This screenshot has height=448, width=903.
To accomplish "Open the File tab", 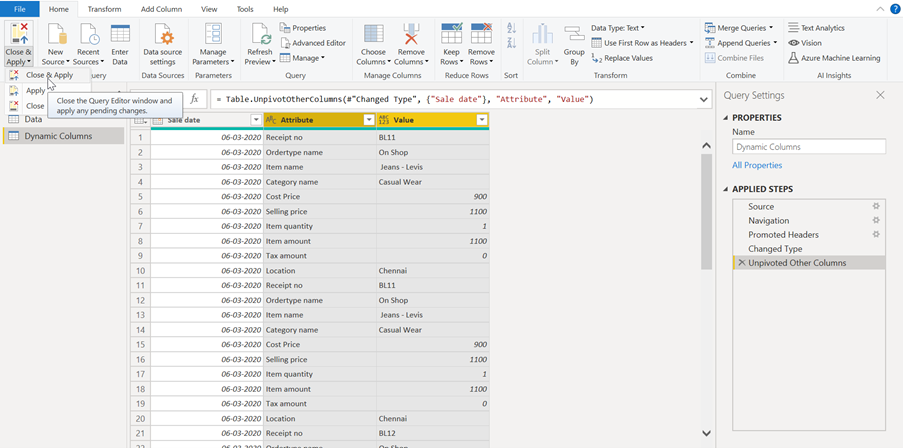I will point(20,9).
